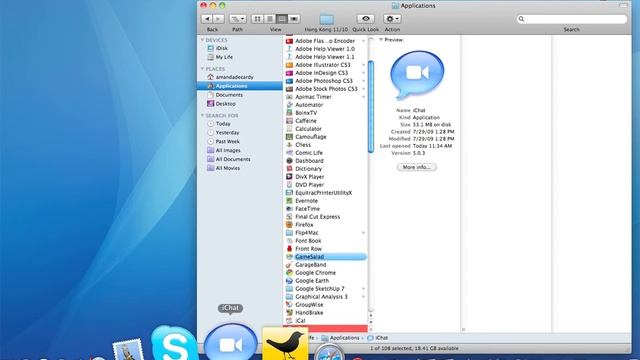Screen dimensions: 640x360
Task: Go forward with the Forward arrow button
Action: point(218,19)
